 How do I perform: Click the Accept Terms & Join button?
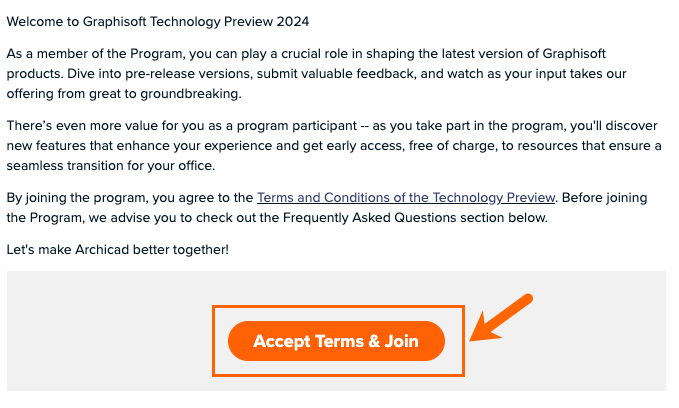336,341
